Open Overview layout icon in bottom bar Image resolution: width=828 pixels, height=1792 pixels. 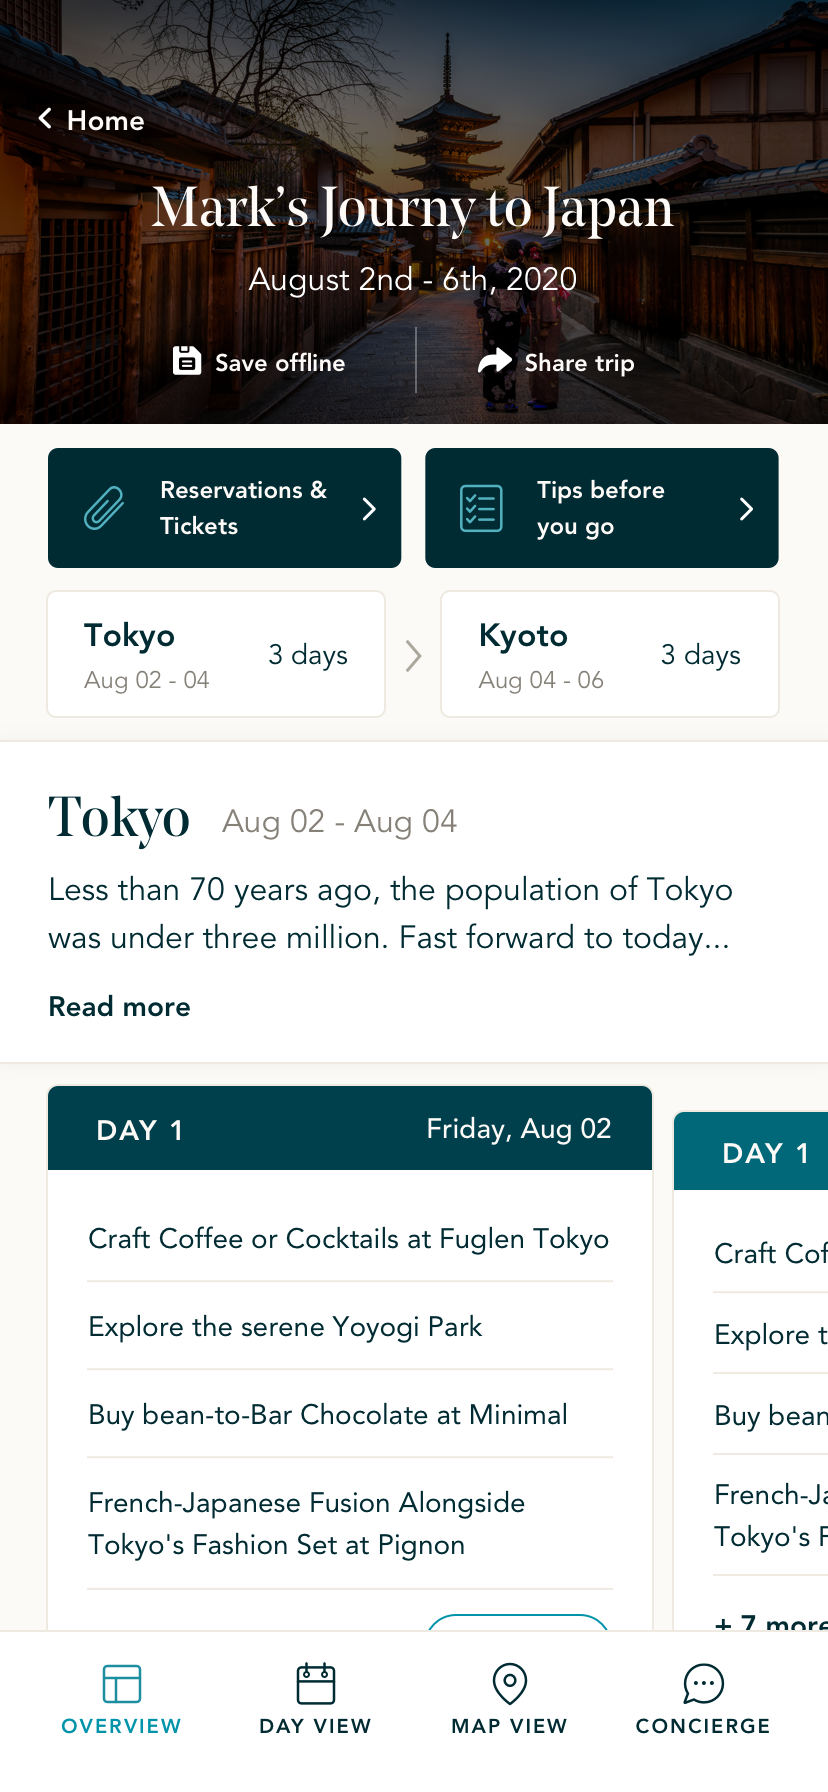[121, 1684]
